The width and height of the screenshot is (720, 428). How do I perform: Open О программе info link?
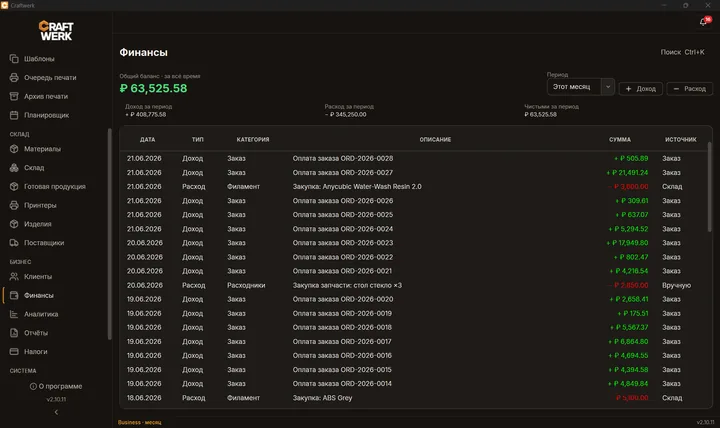(x=56, y=386)
